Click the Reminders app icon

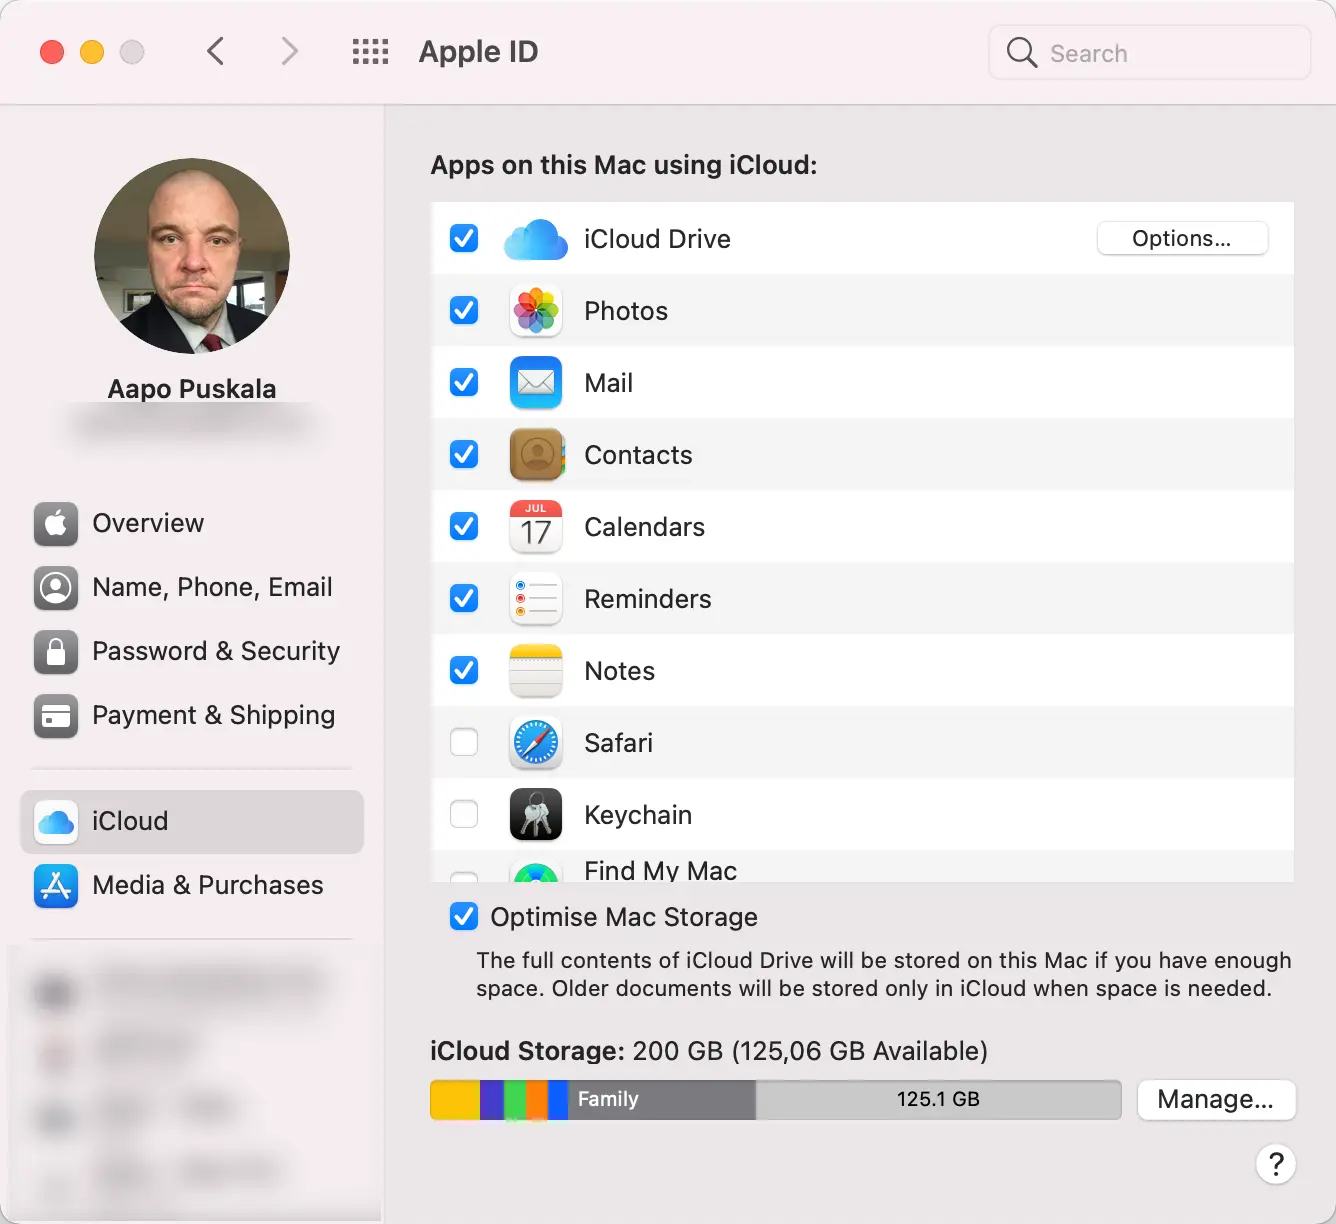pyautogui.click(x=536, y=599)
